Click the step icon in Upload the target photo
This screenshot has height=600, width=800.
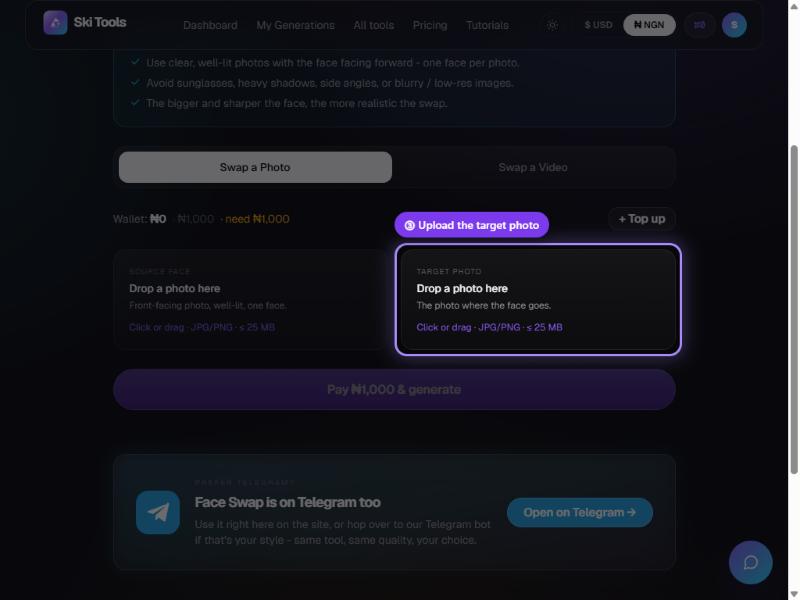tap(409, 226)
